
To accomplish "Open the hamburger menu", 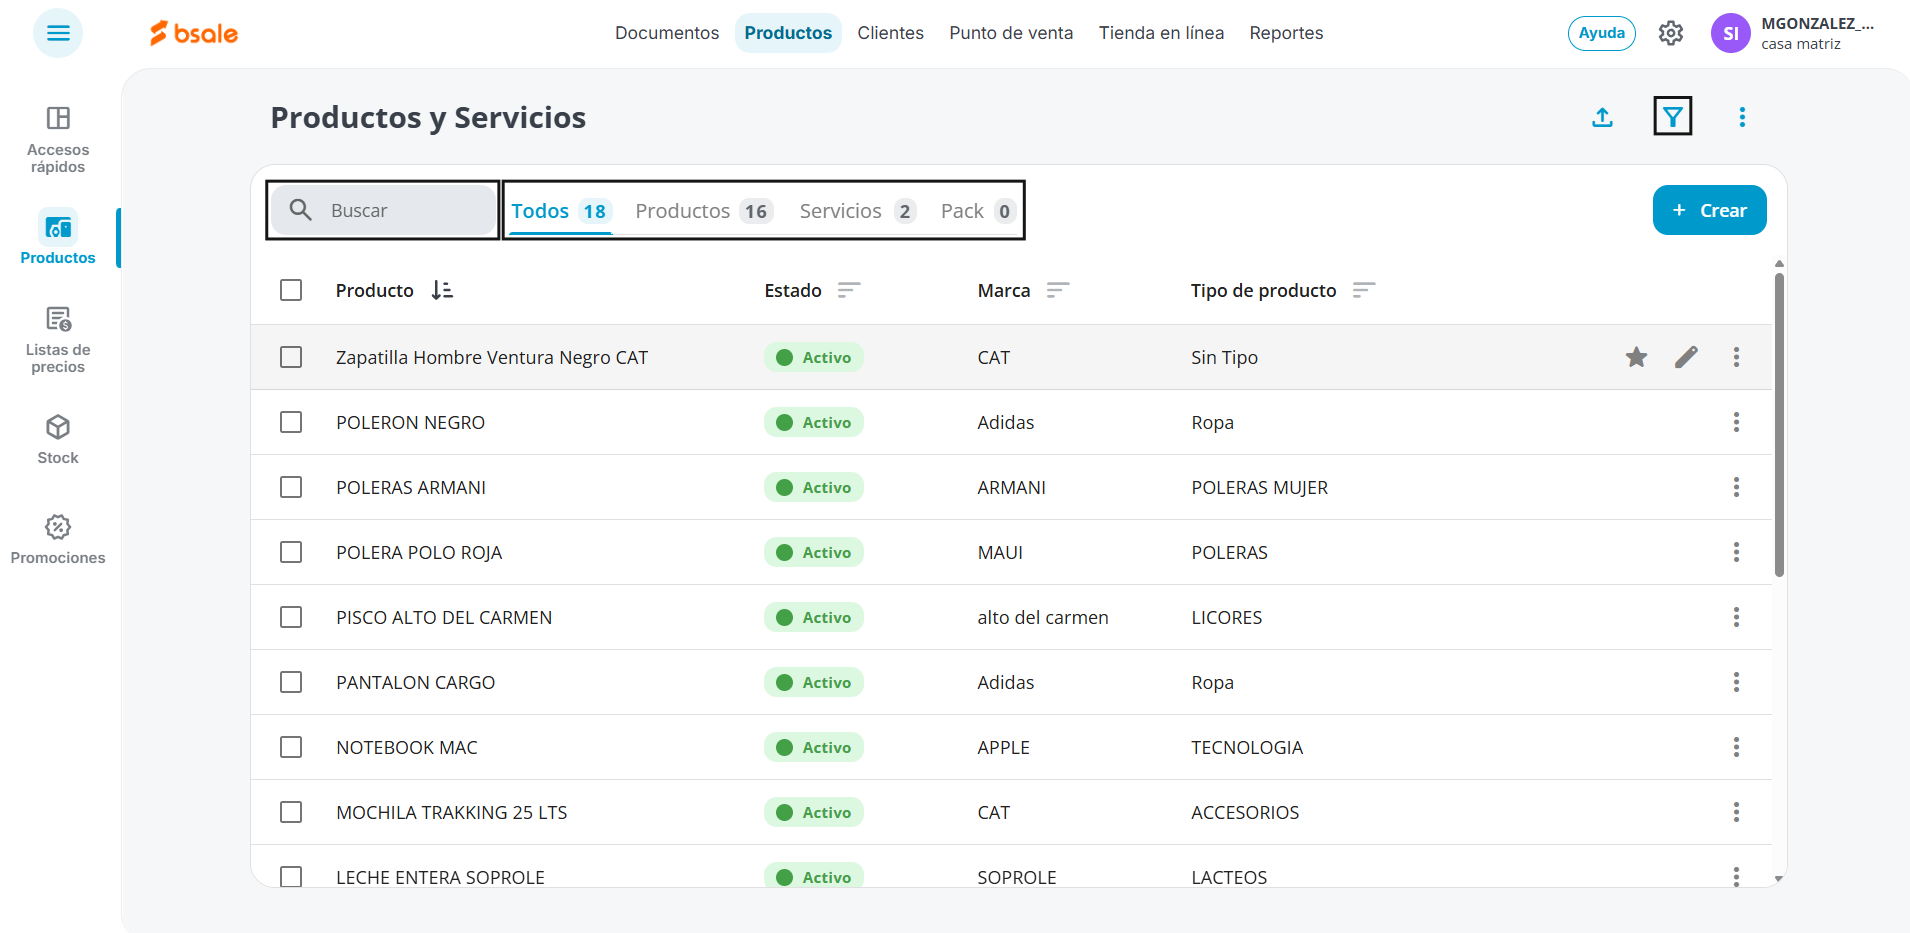I will click(x=58, y=33).
